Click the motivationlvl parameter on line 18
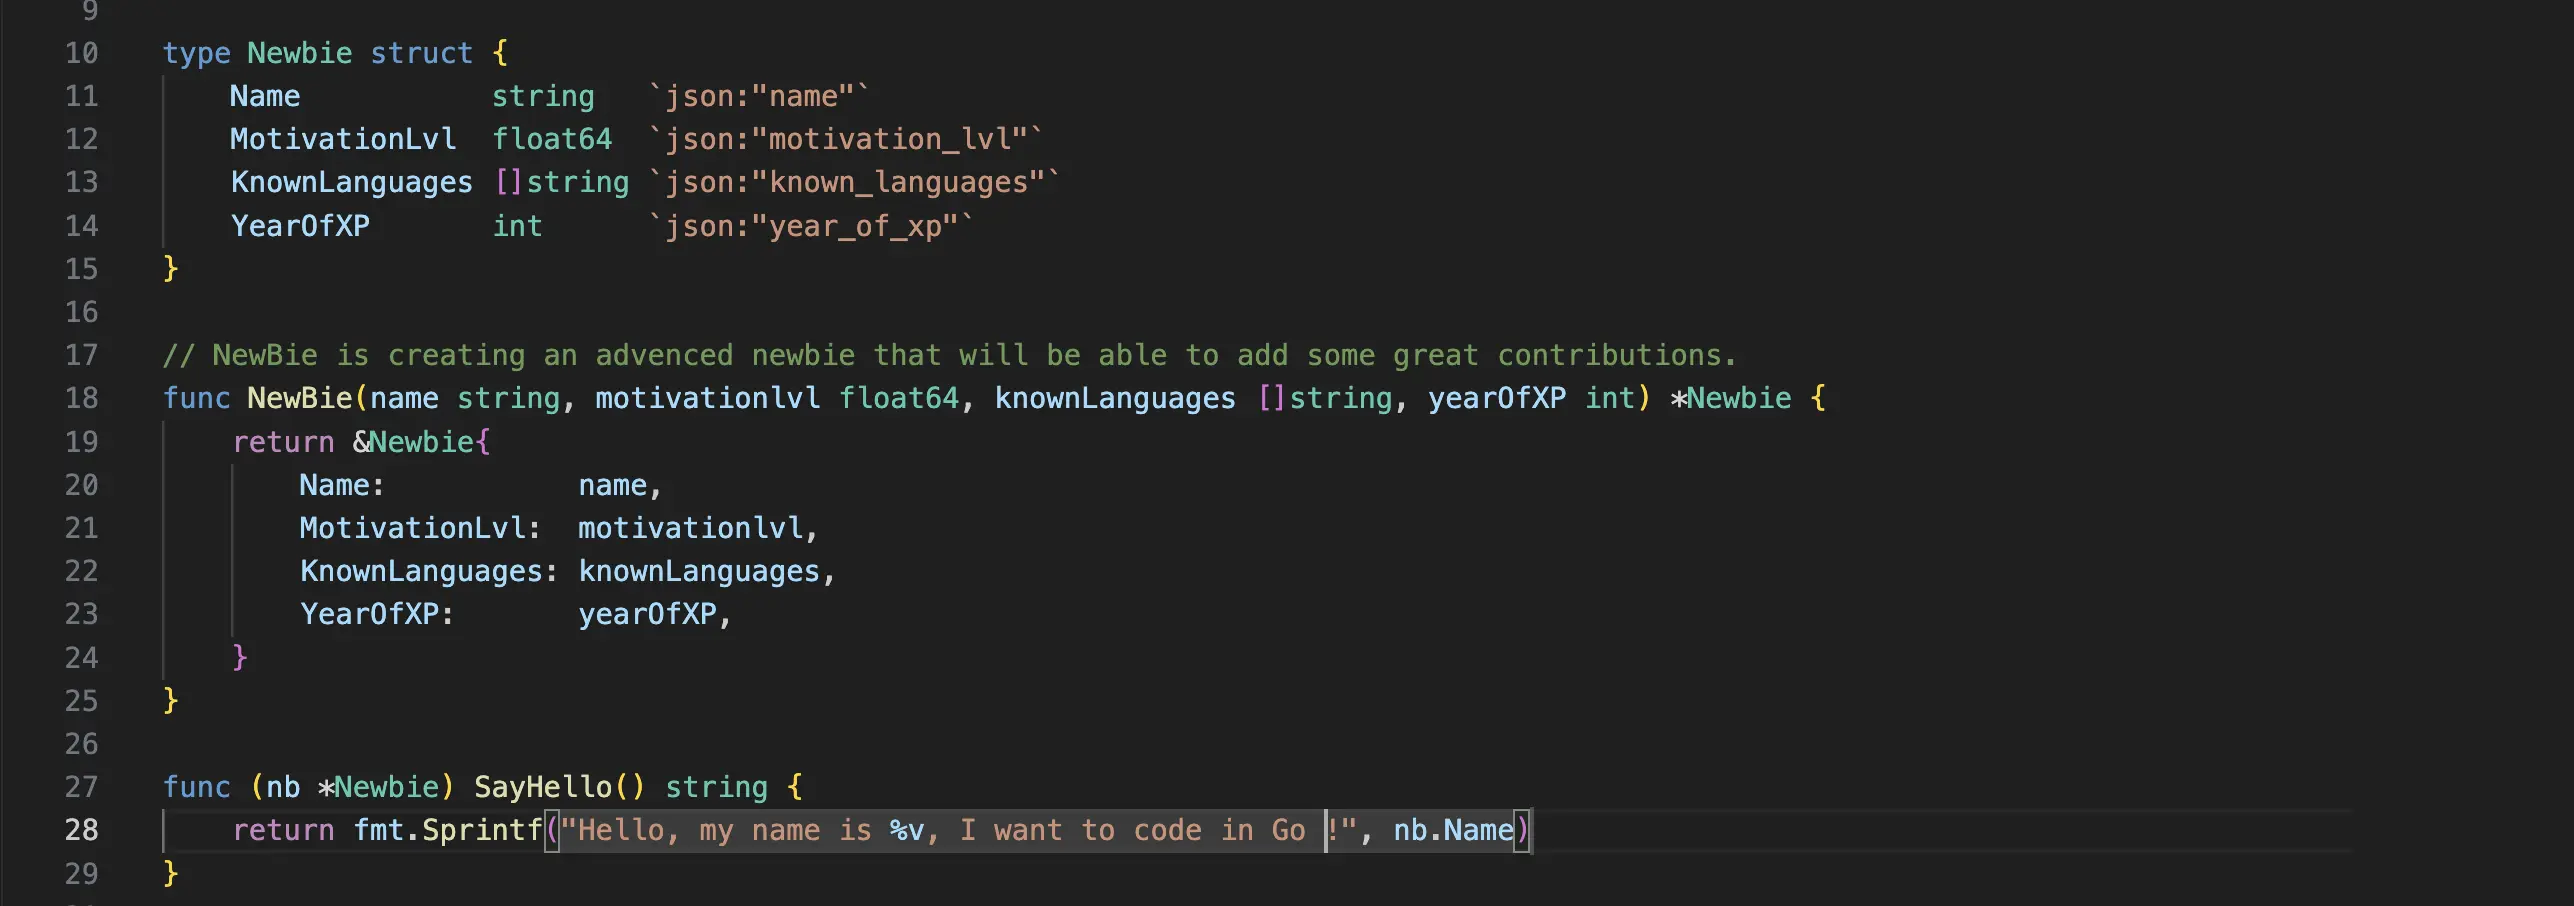Screen dimensions: 2574x906 click(x=707, y=398)
